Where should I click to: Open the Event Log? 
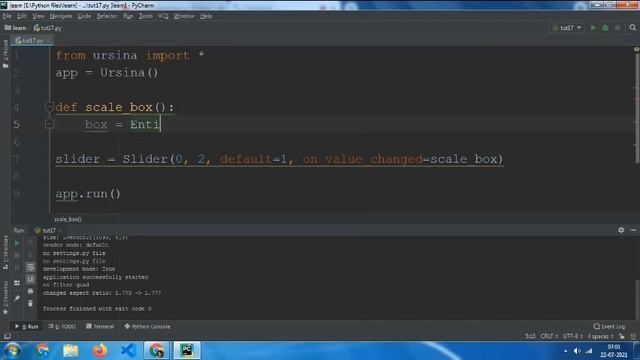tap(609, 327)
